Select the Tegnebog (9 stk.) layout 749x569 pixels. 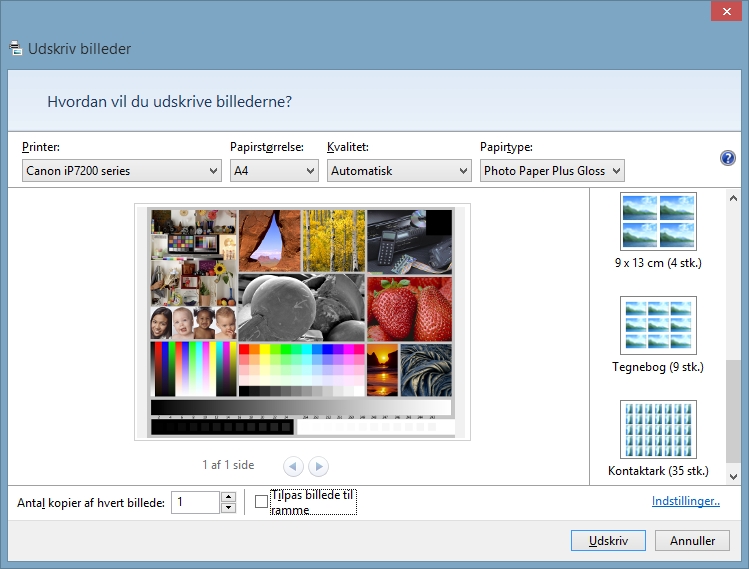point(658,325)
